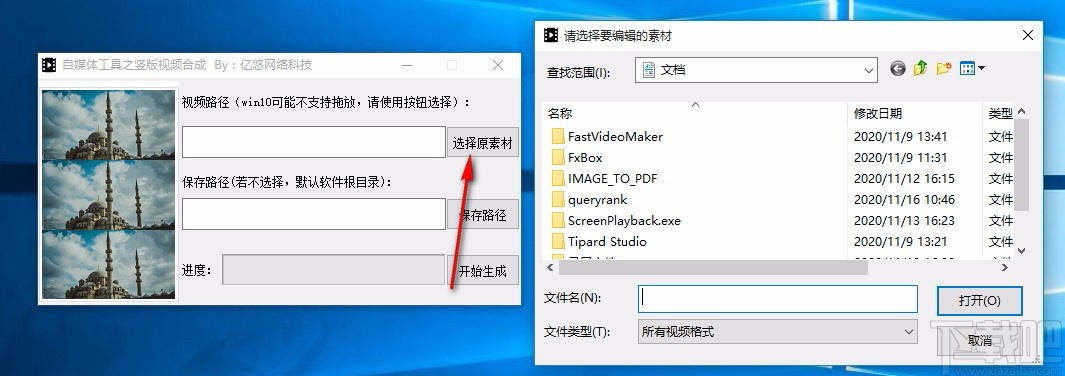
Task: Click horizontal scrollbar right arrow in file list
Action: coord(1005,267)
